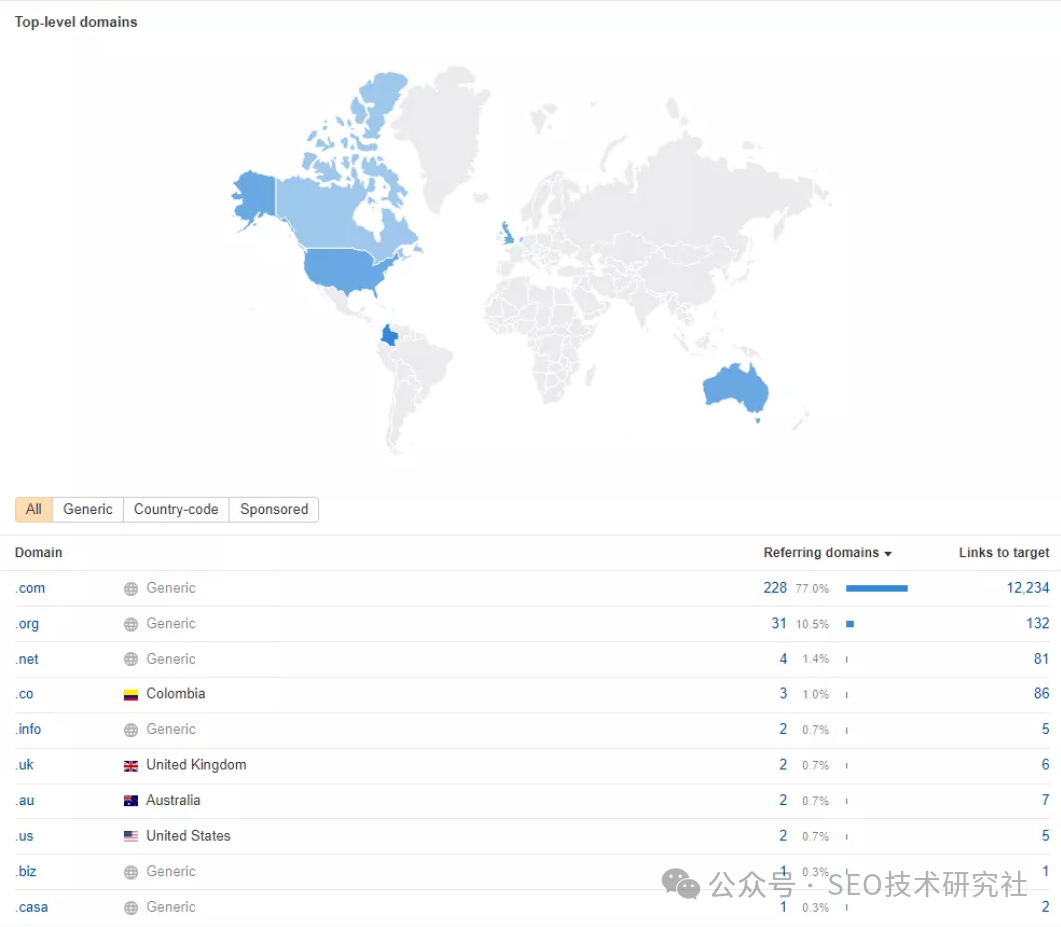Click the Australia flag icon
The width and height of the screenshot is (1061, 927).
pyautogui.click(x=131, y=800)
